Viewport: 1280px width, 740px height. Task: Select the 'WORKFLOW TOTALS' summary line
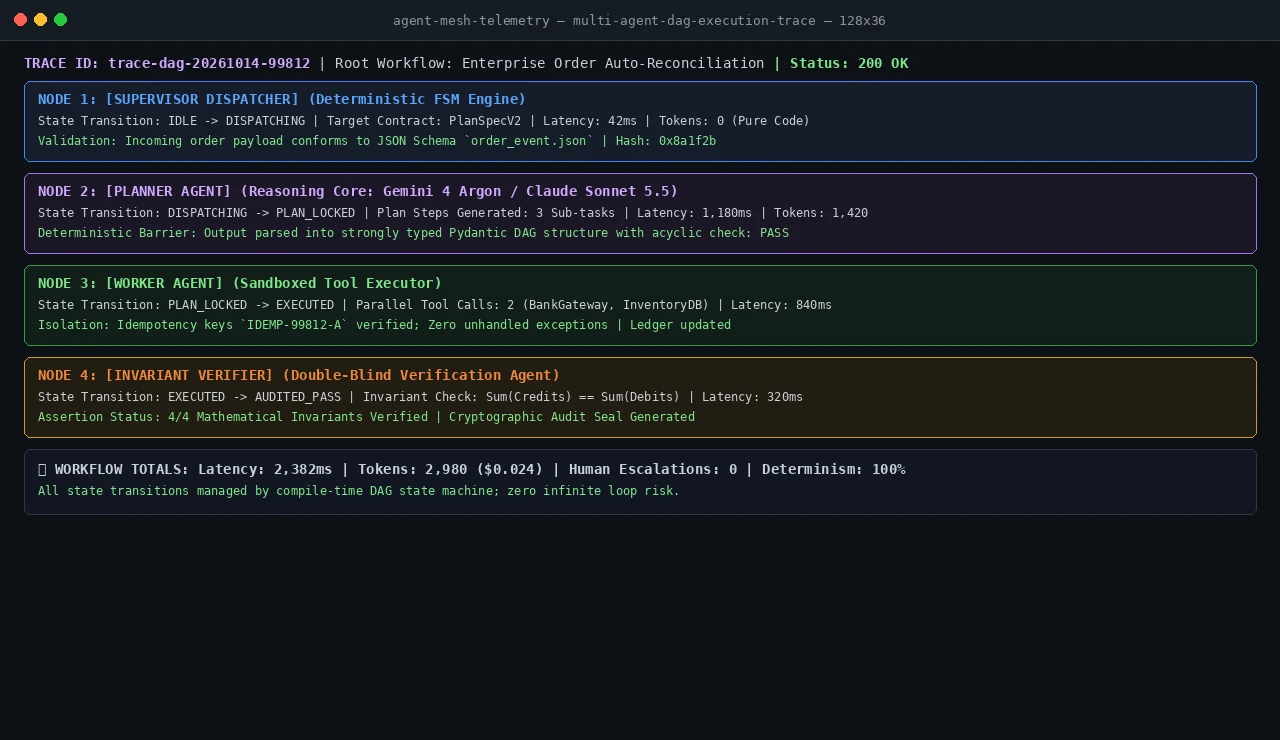click(472, 469)
